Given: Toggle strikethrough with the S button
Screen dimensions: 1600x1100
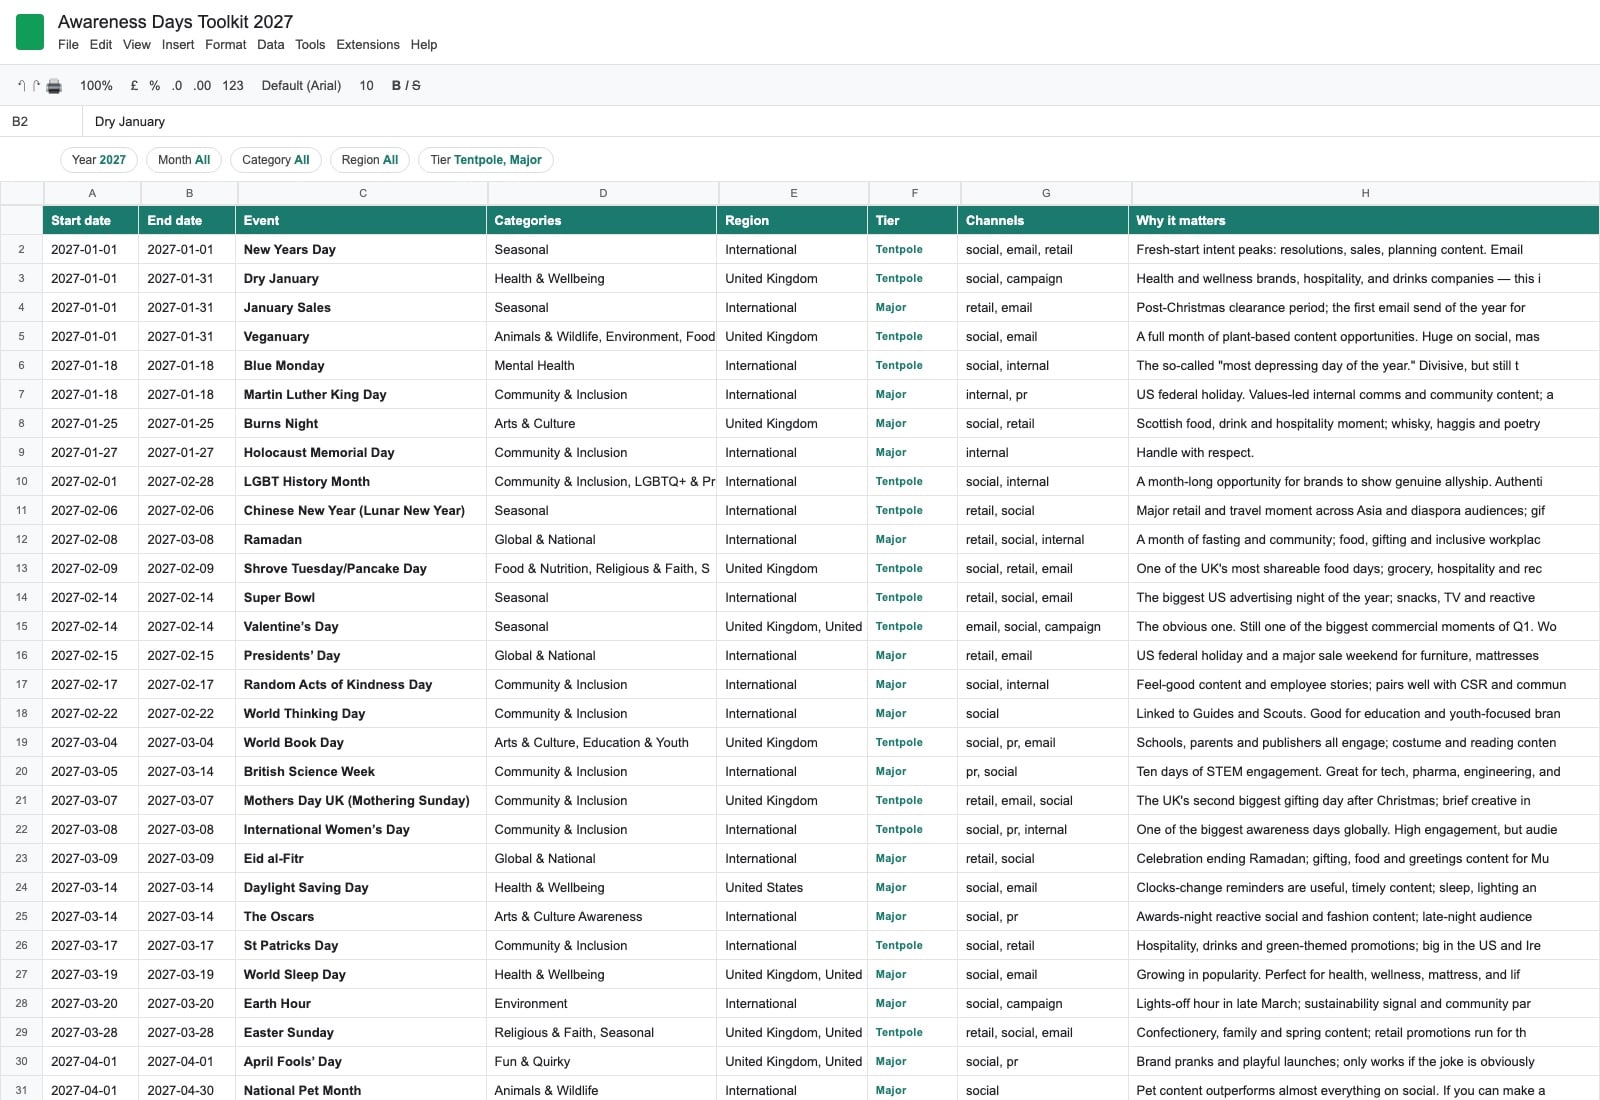Looking at the screenshot, I should tap(416, 86).
